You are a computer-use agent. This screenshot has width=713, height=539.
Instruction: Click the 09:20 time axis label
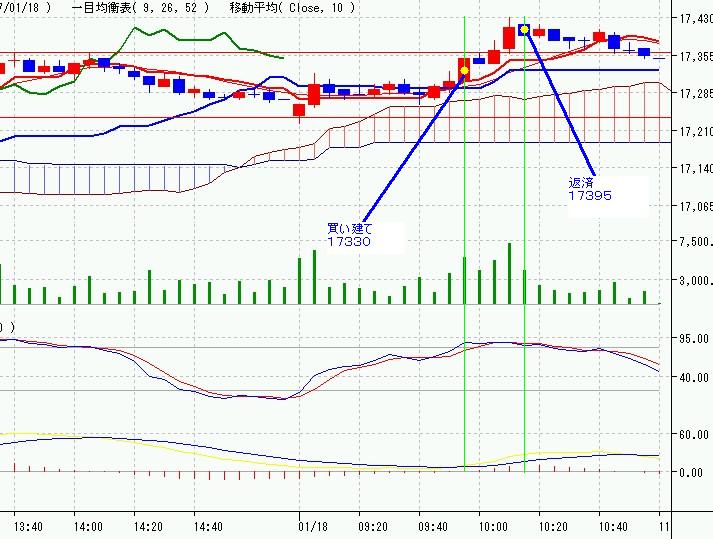tap(373, 527)
